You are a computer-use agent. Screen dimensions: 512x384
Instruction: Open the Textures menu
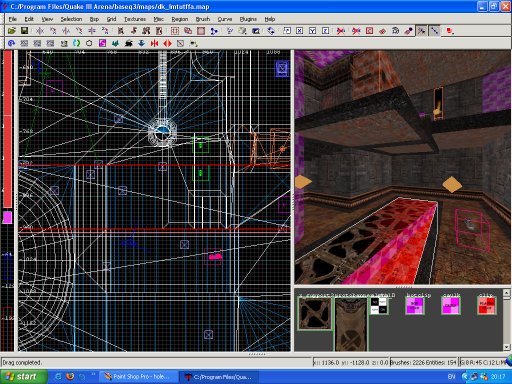(135, 19)
